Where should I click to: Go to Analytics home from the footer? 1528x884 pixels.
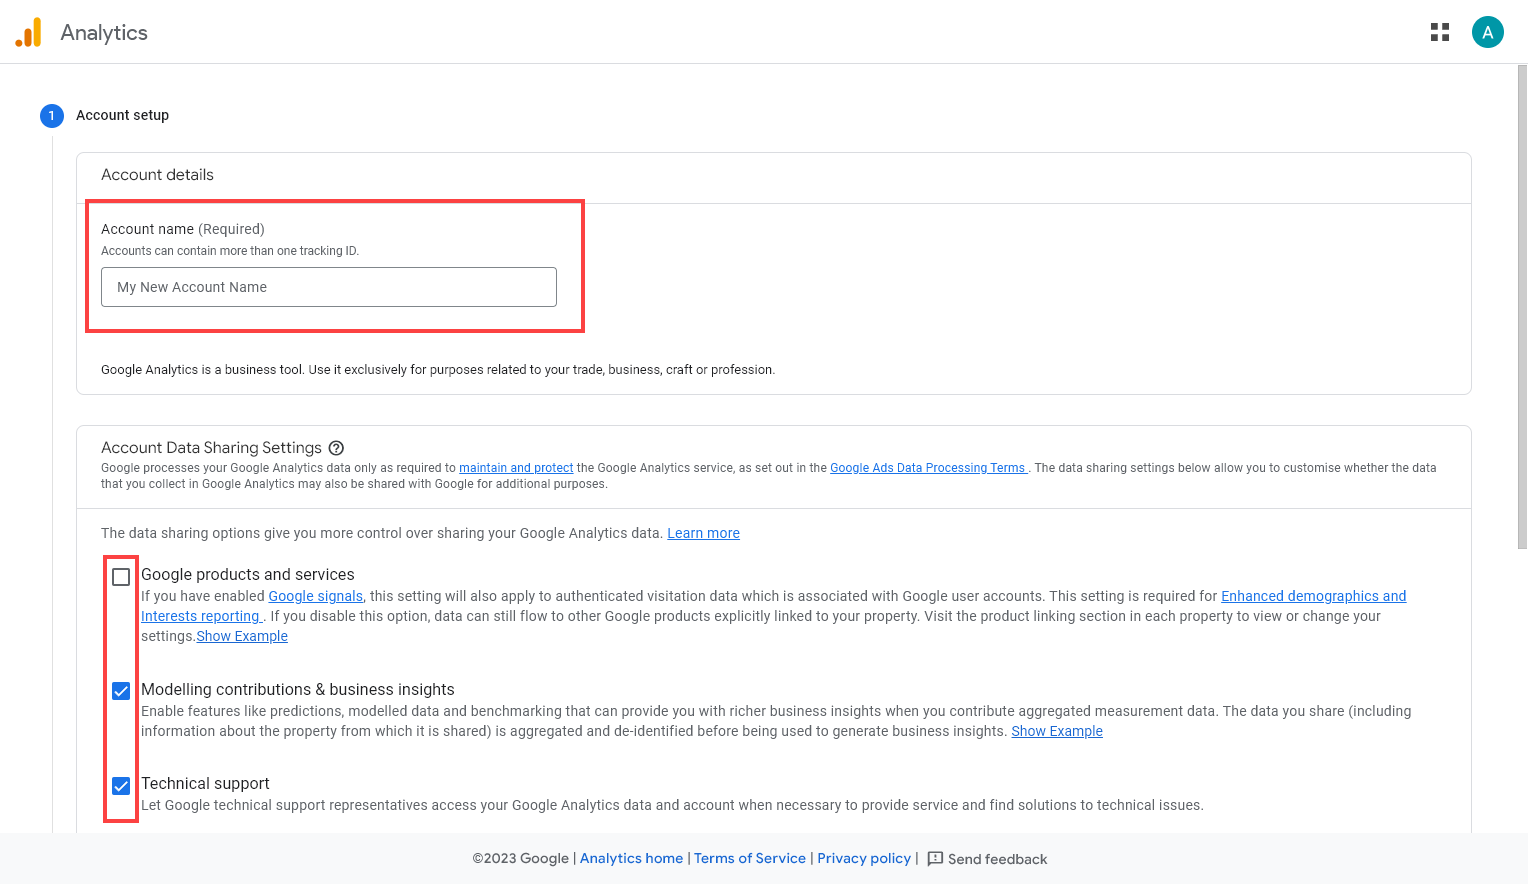coord(631,858)
